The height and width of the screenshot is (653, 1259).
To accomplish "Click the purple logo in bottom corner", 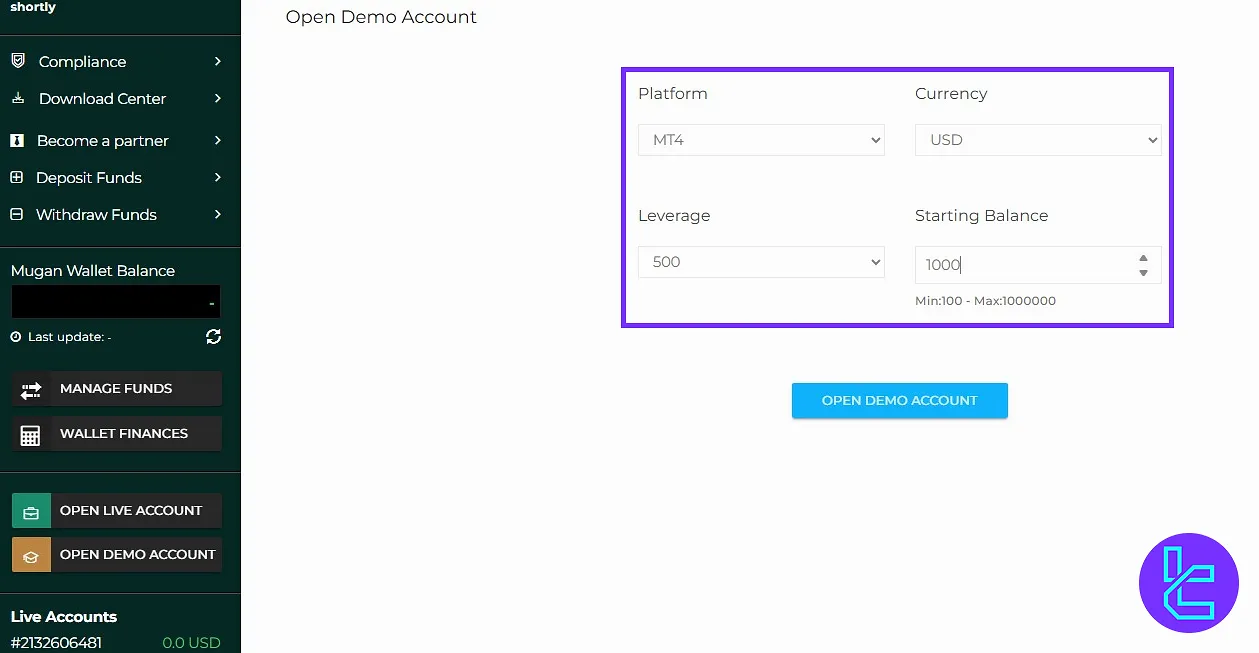I will [1188, 582].
